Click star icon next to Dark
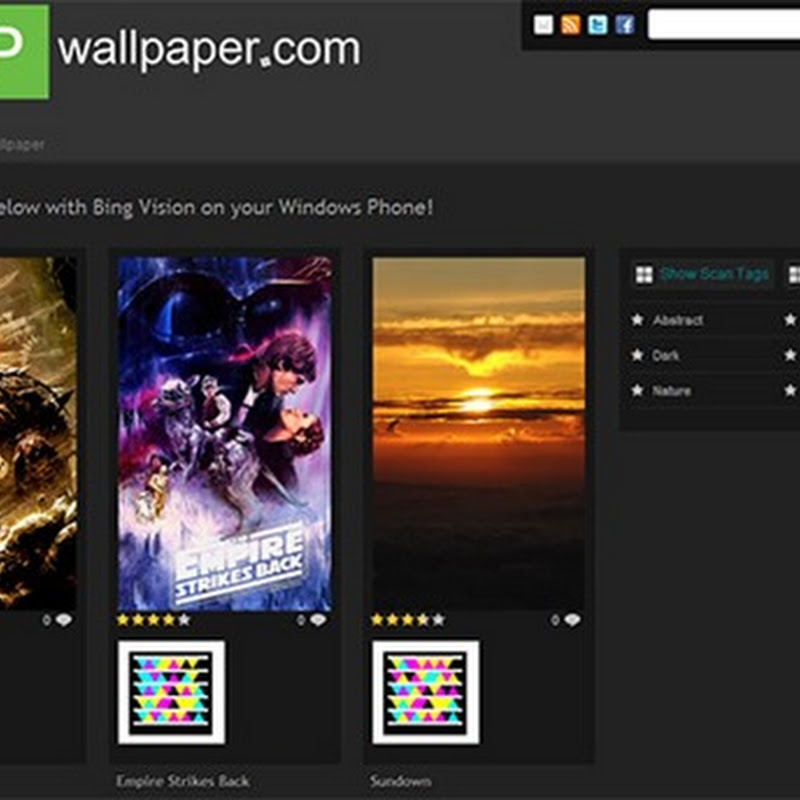 tap(637, 355)
